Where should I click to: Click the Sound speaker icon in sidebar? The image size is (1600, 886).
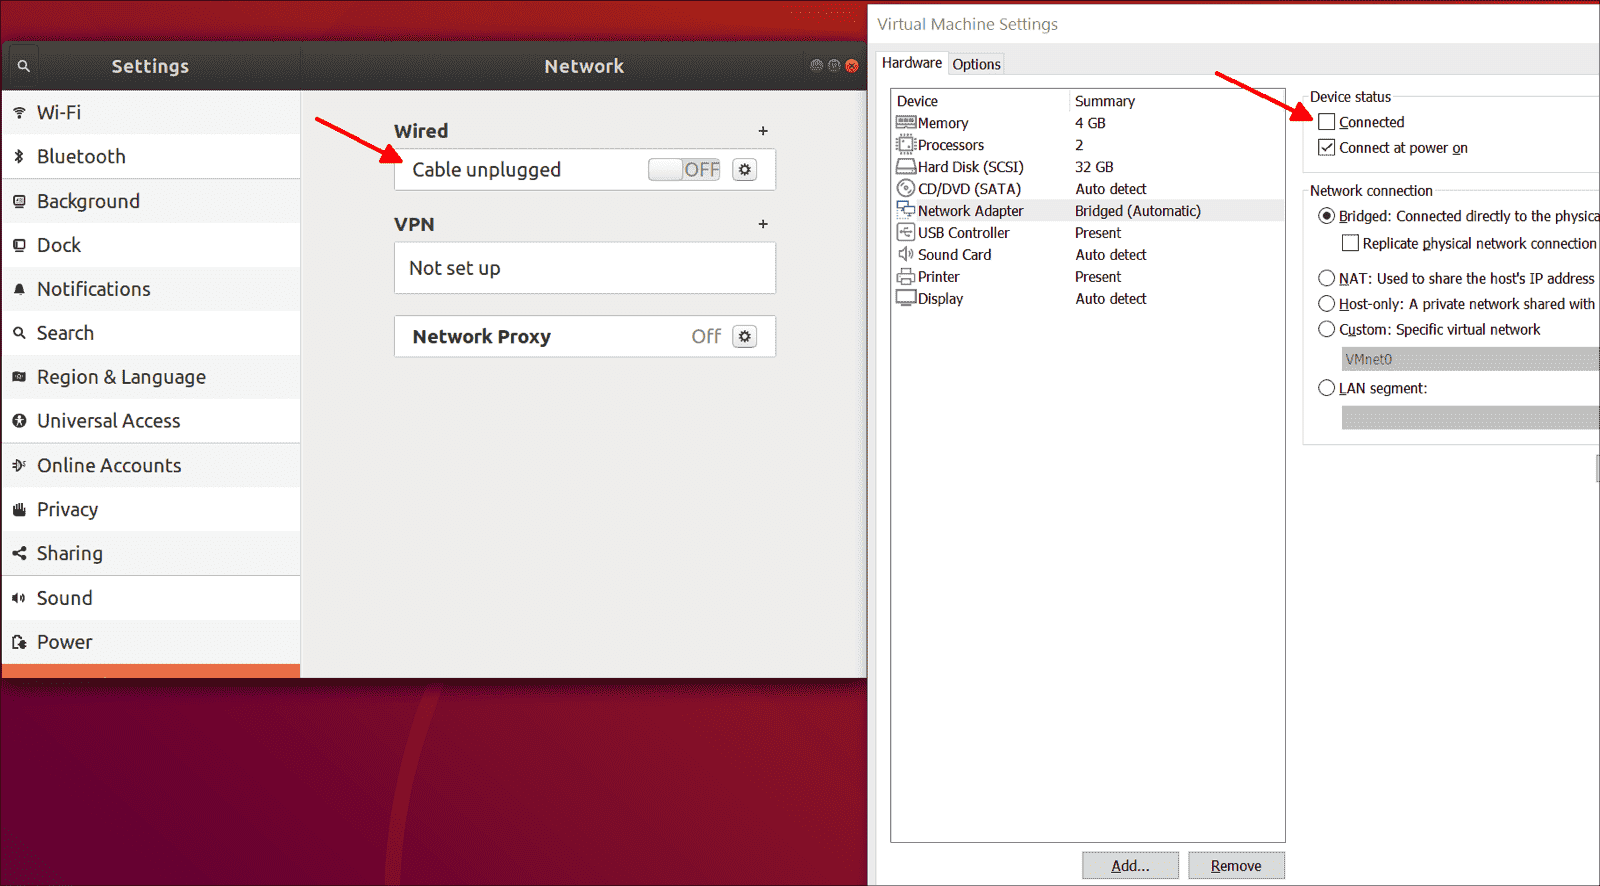19,598
